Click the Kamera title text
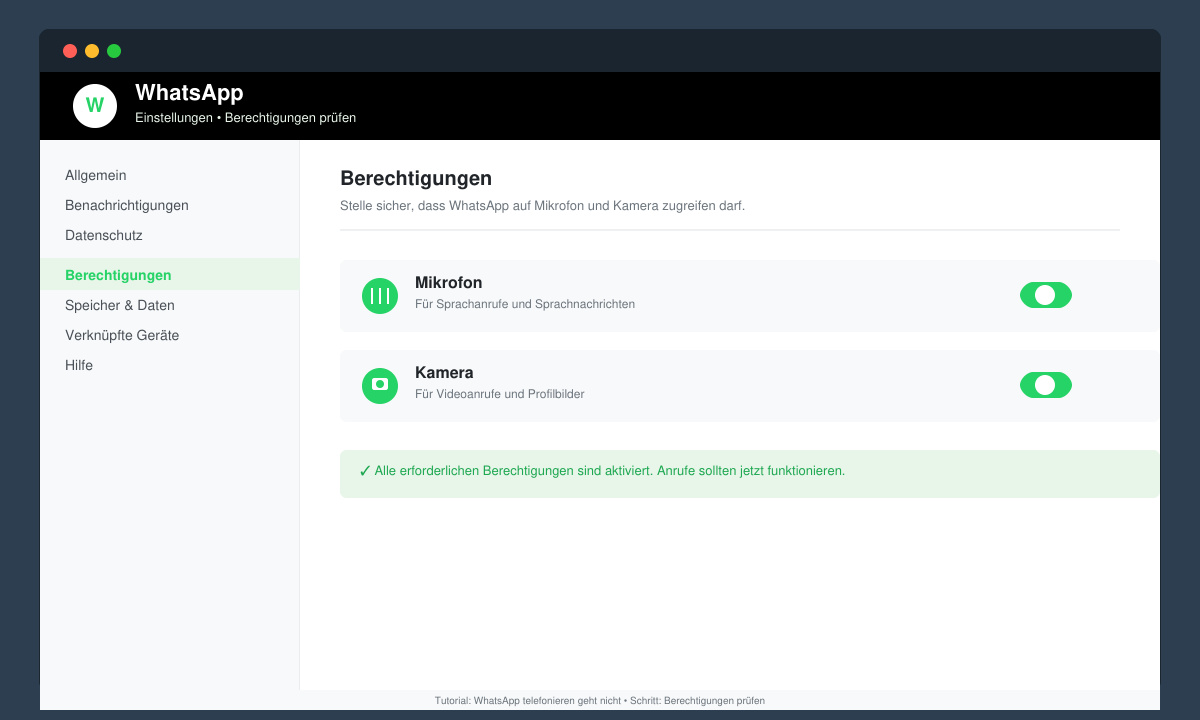1200x720 pixels. [x=444, y=373]
